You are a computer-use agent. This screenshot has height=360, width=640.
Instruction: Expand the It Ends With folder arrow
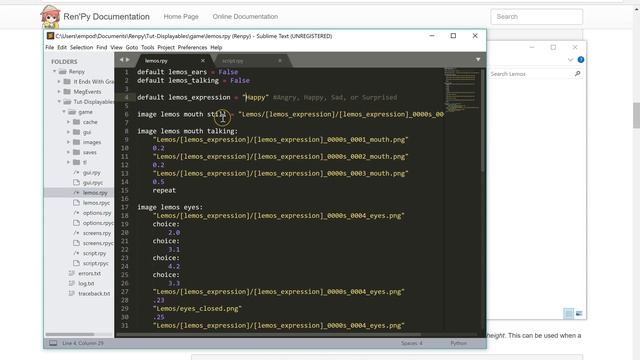click(x=59, y=82)
